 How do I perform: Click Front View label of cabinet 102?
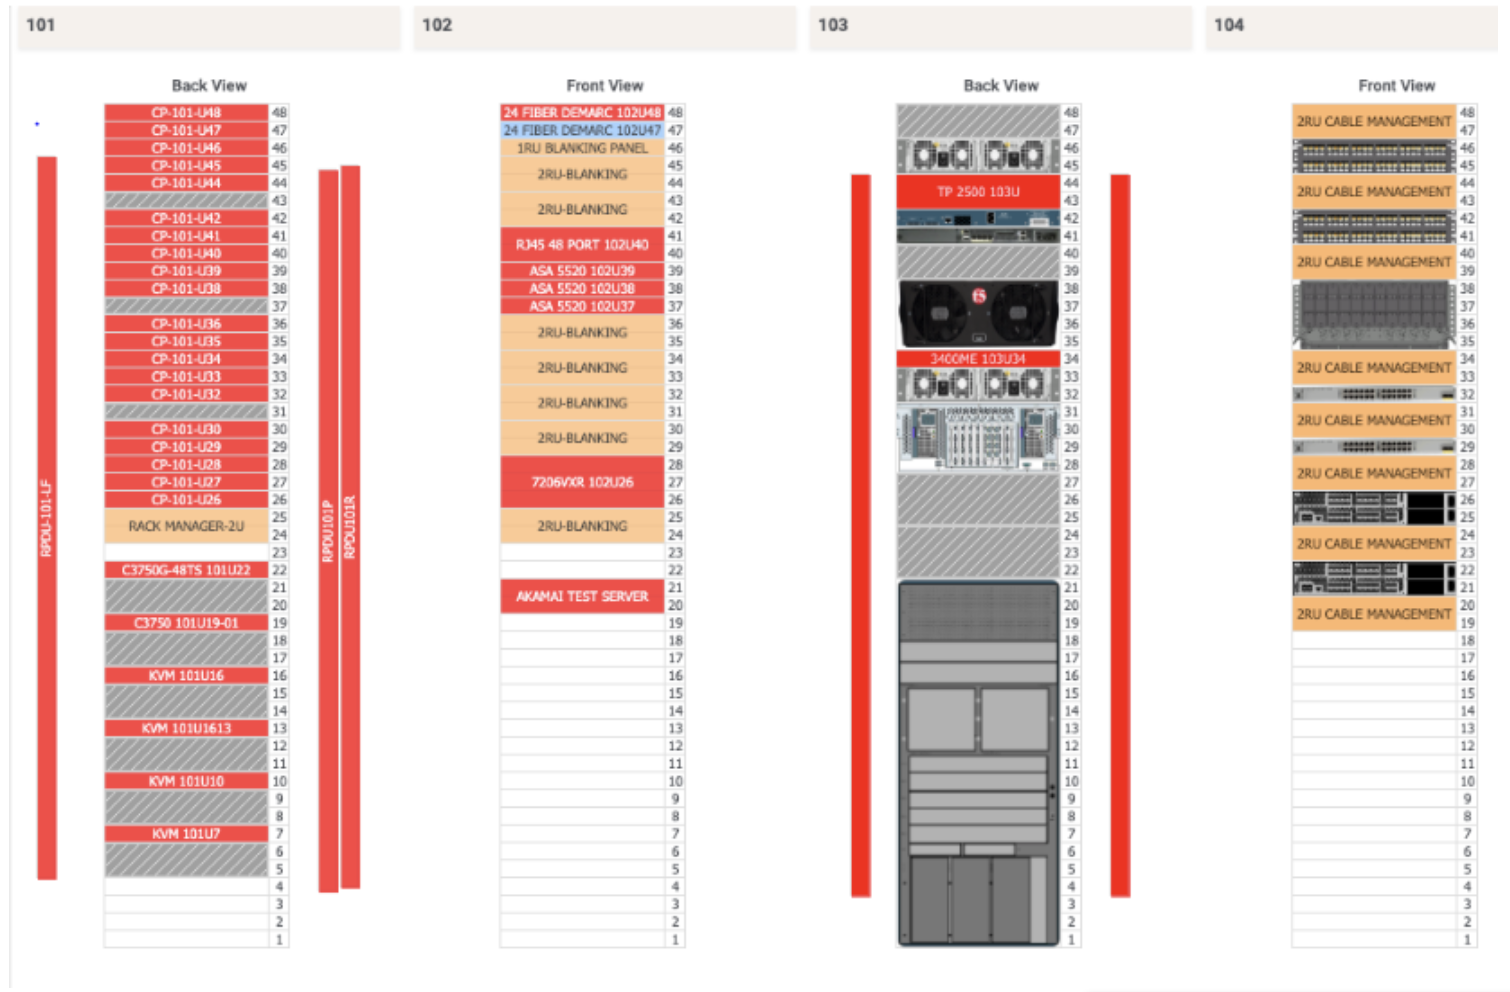pos(605,86)
